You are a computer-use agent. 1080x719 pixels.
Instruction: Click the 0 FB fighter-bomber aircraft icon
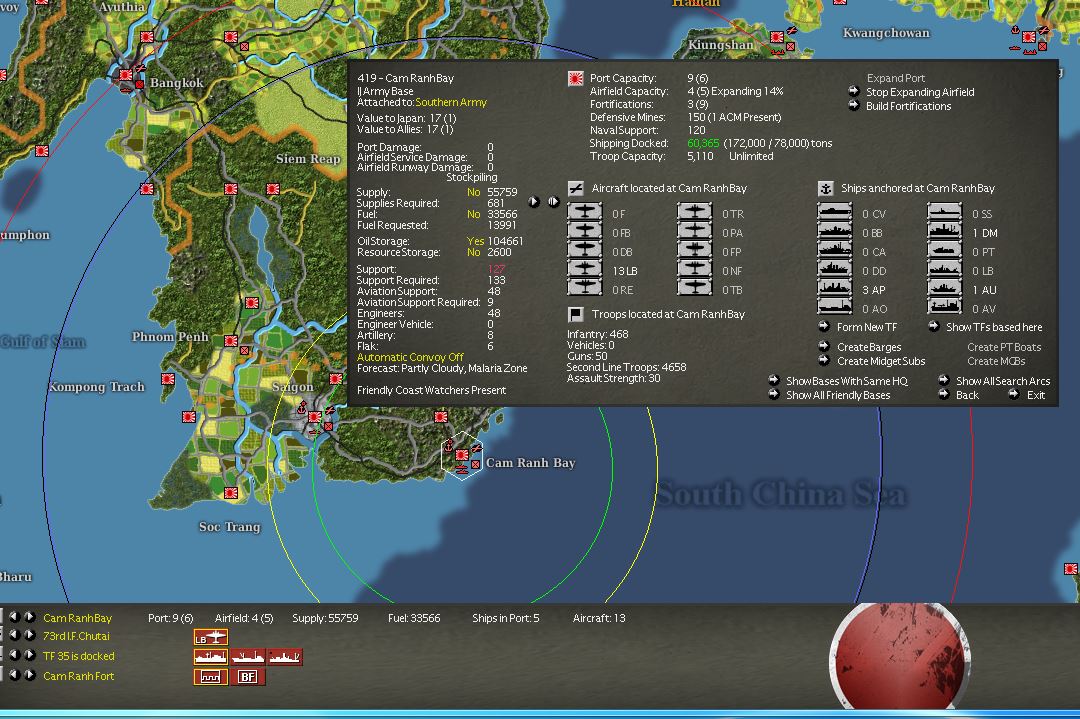584,231
